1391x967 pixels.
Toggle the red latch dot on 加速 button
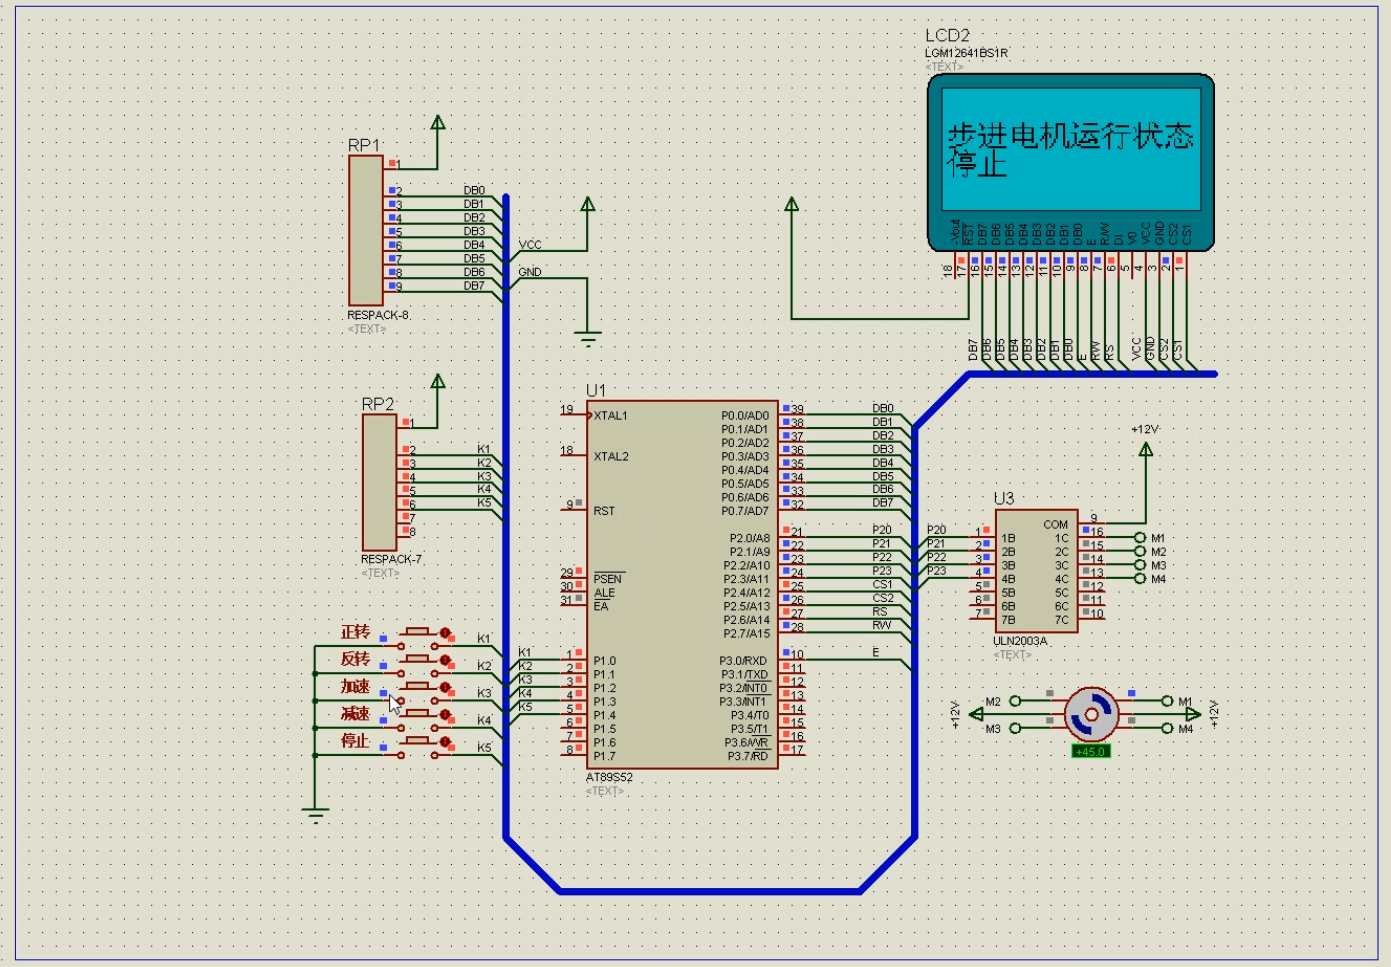(x=445, y=688)
